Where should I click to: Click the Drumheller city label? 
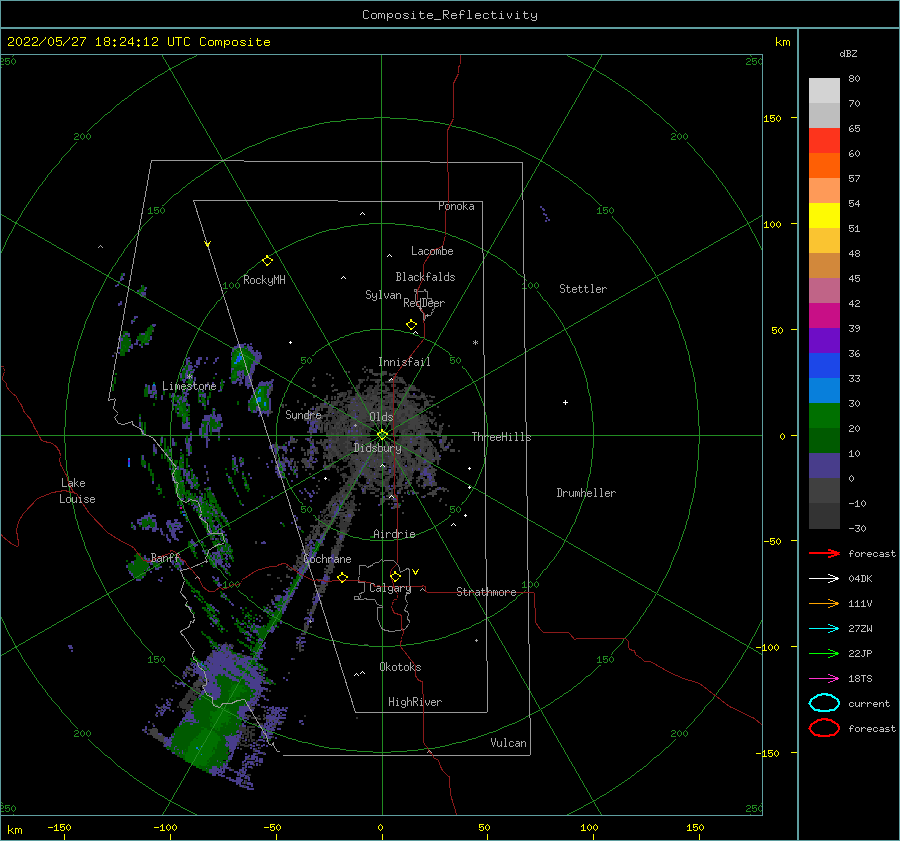tap(586, 493)
